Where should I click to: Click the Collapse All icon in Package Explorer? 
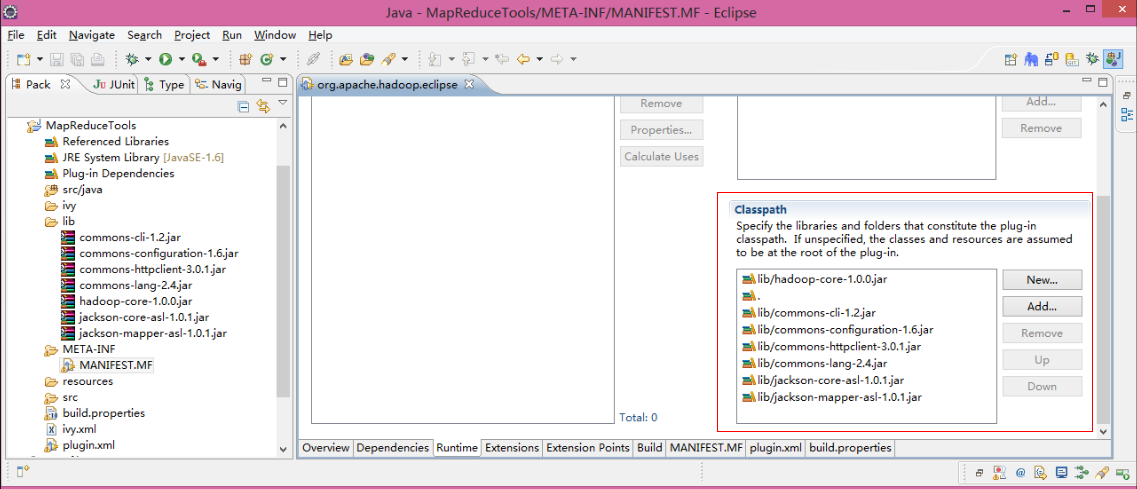[243, 107]
